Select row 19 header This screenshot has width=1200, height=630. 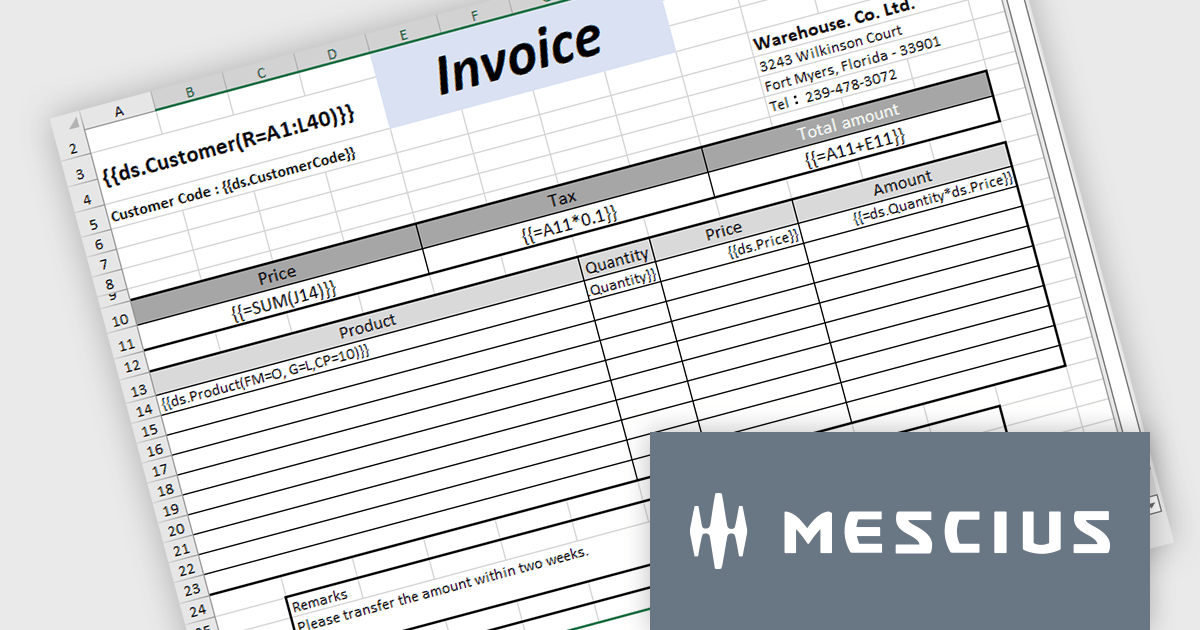pos(170,510)
